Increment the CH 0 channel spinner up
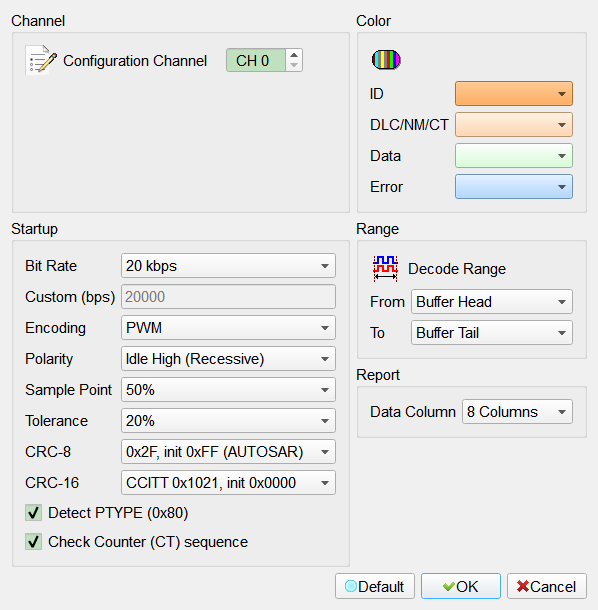 click(x=294, y=55)
